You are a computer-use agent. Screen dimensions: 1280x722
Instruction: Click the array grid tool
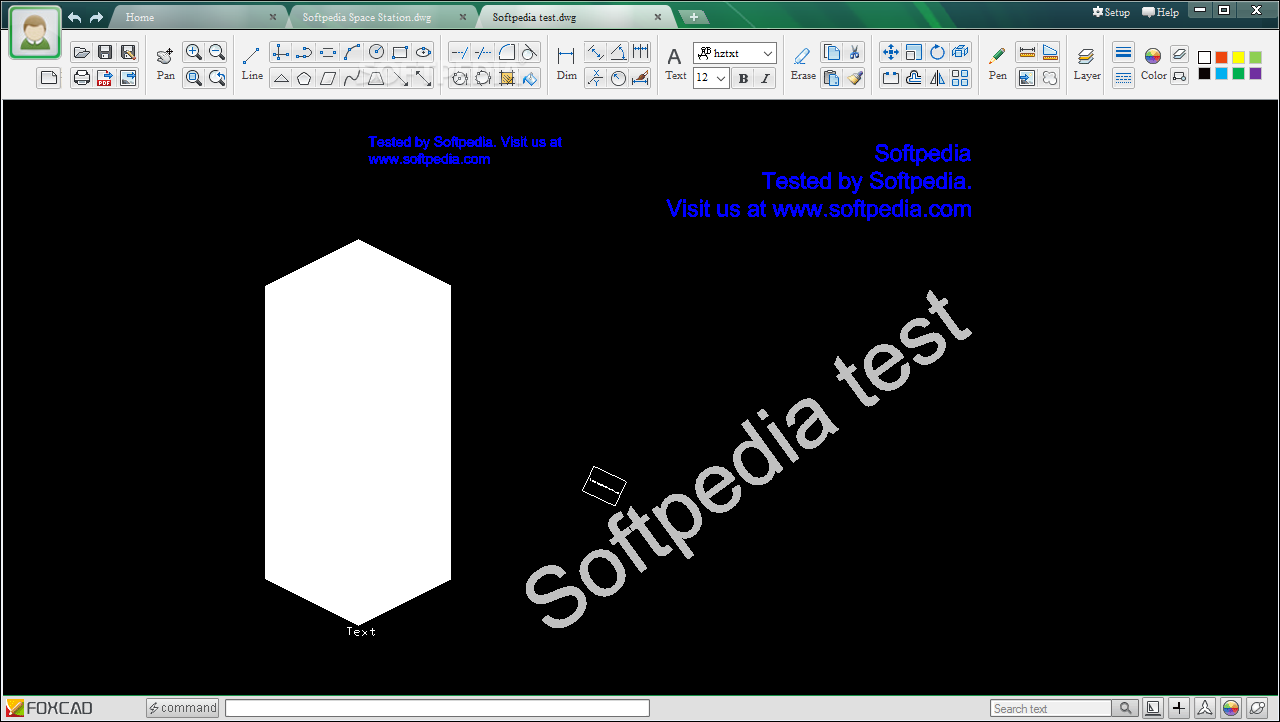click(960, 78)
